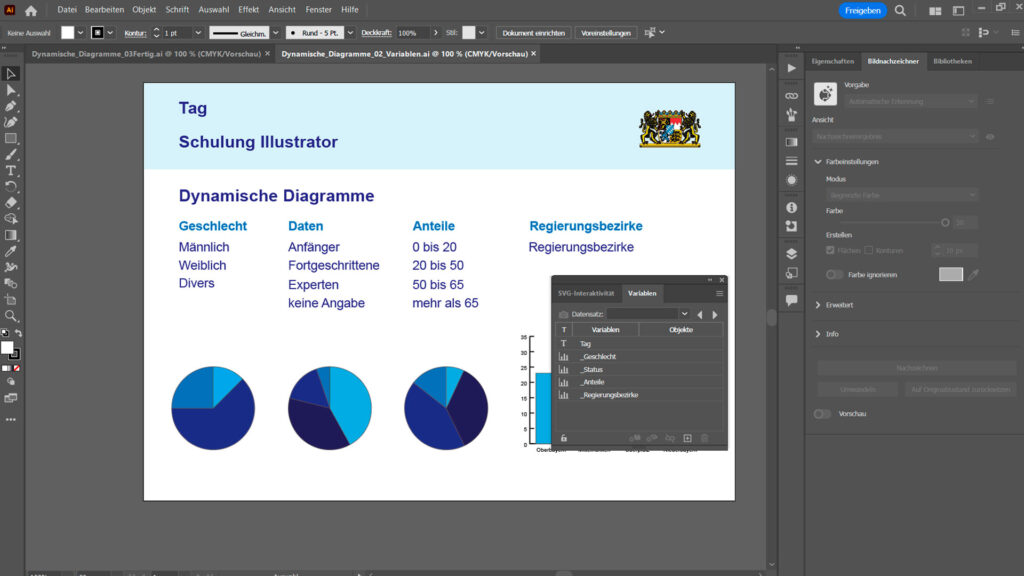Expand the Info section
The image size is (1024, 576).
tap(818, 334)
